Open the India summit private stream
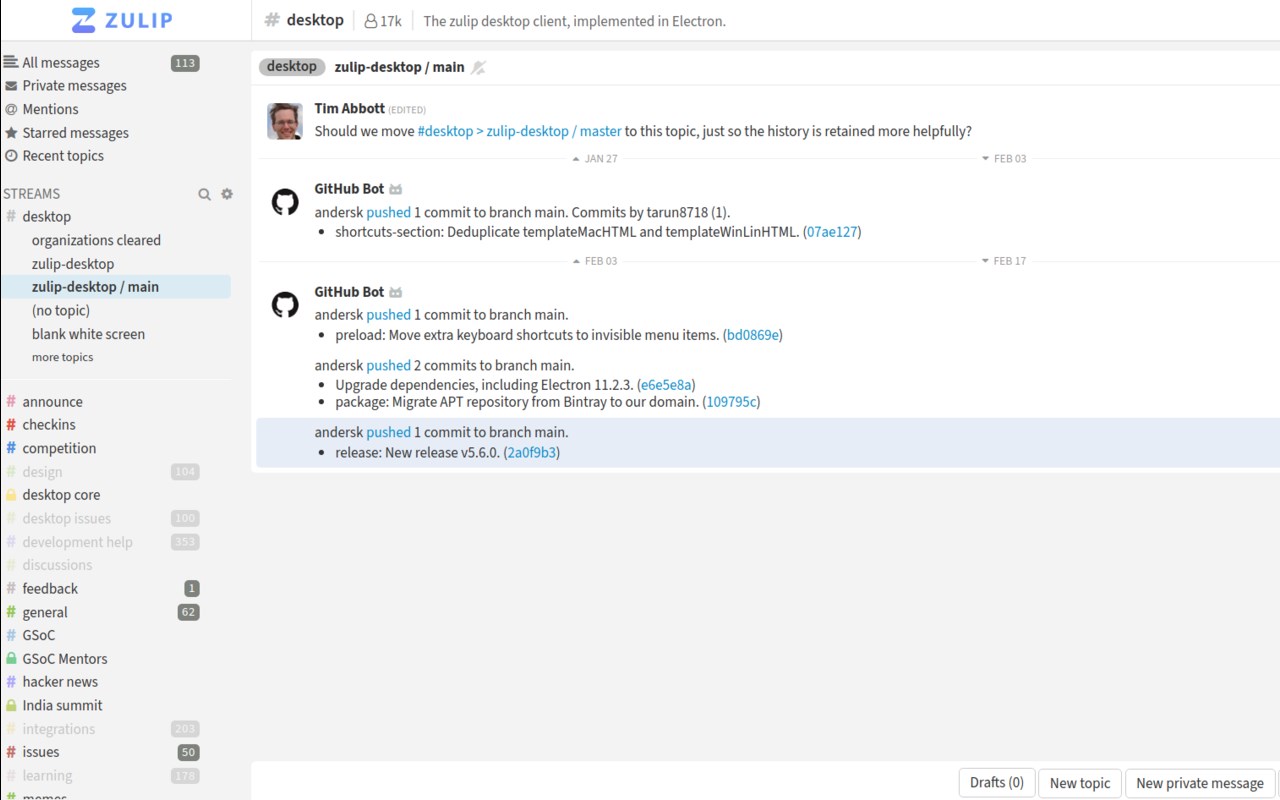The width and height of the screenshot is (1280, 800). (62, 705)
